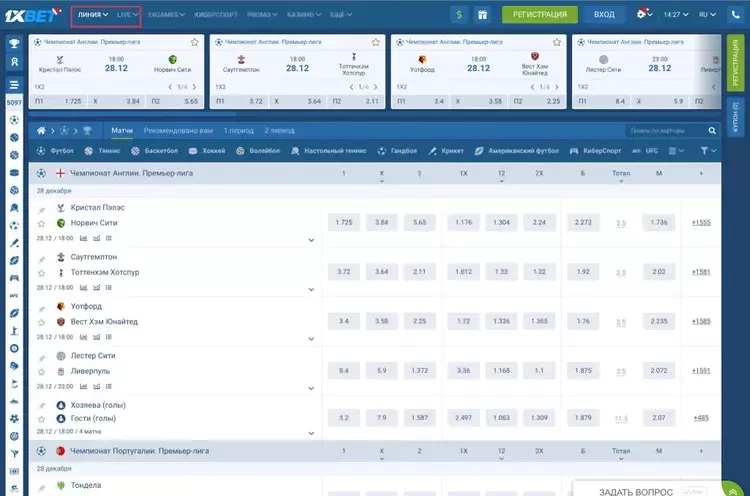Pin the Кристал Пэлас match row

(x=42, y=210)
